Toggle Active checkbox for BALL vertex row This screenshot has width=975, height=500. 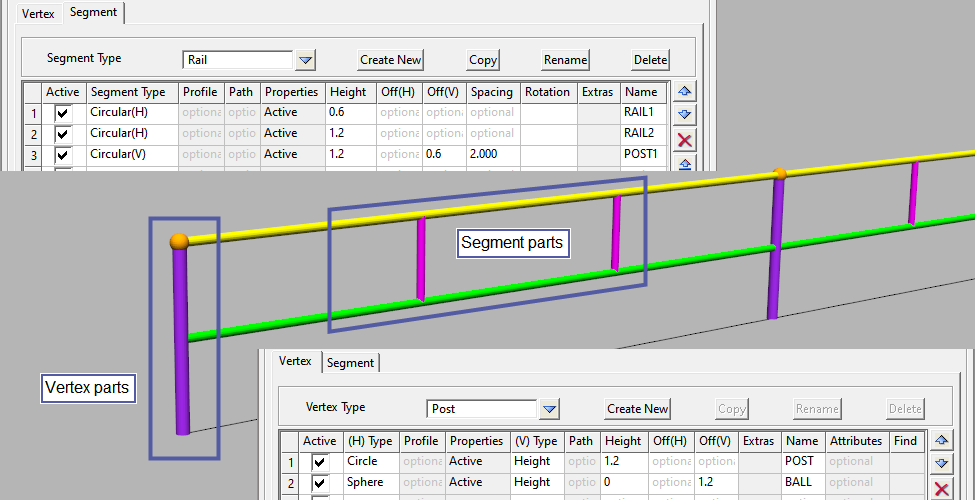click(320, 483)
